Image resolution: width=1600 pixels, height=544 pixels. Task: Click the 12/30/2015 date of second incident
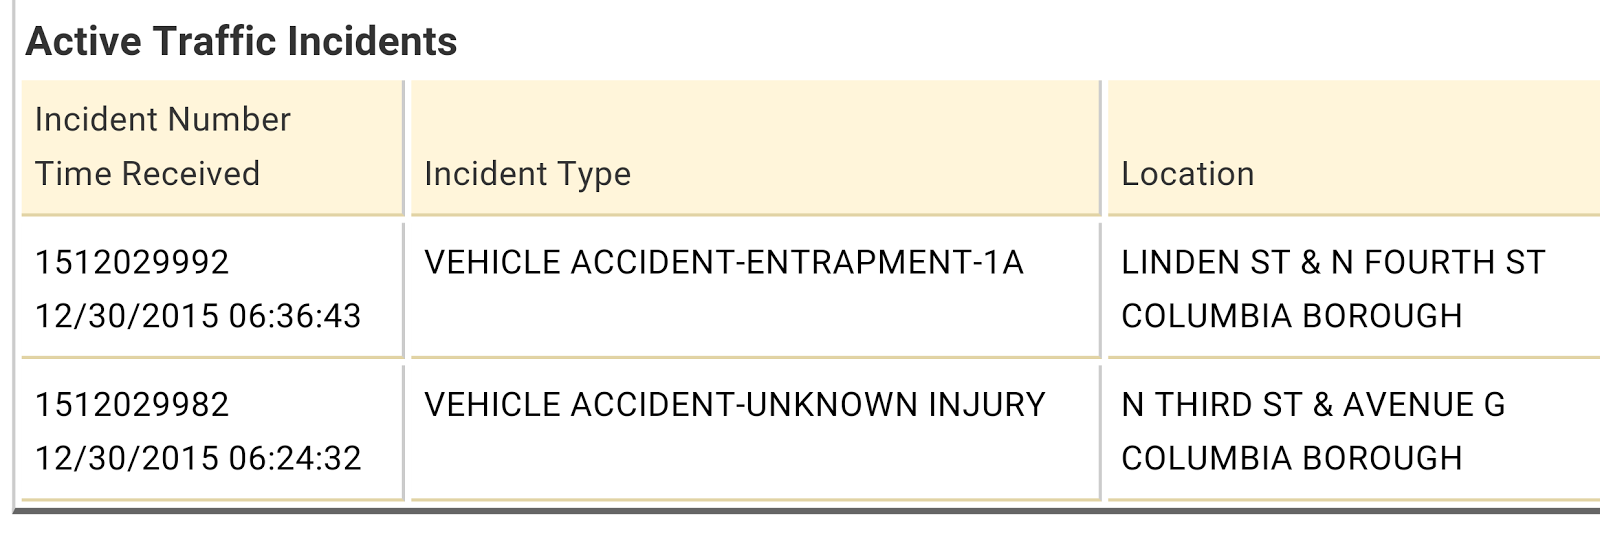click(126, 459)
